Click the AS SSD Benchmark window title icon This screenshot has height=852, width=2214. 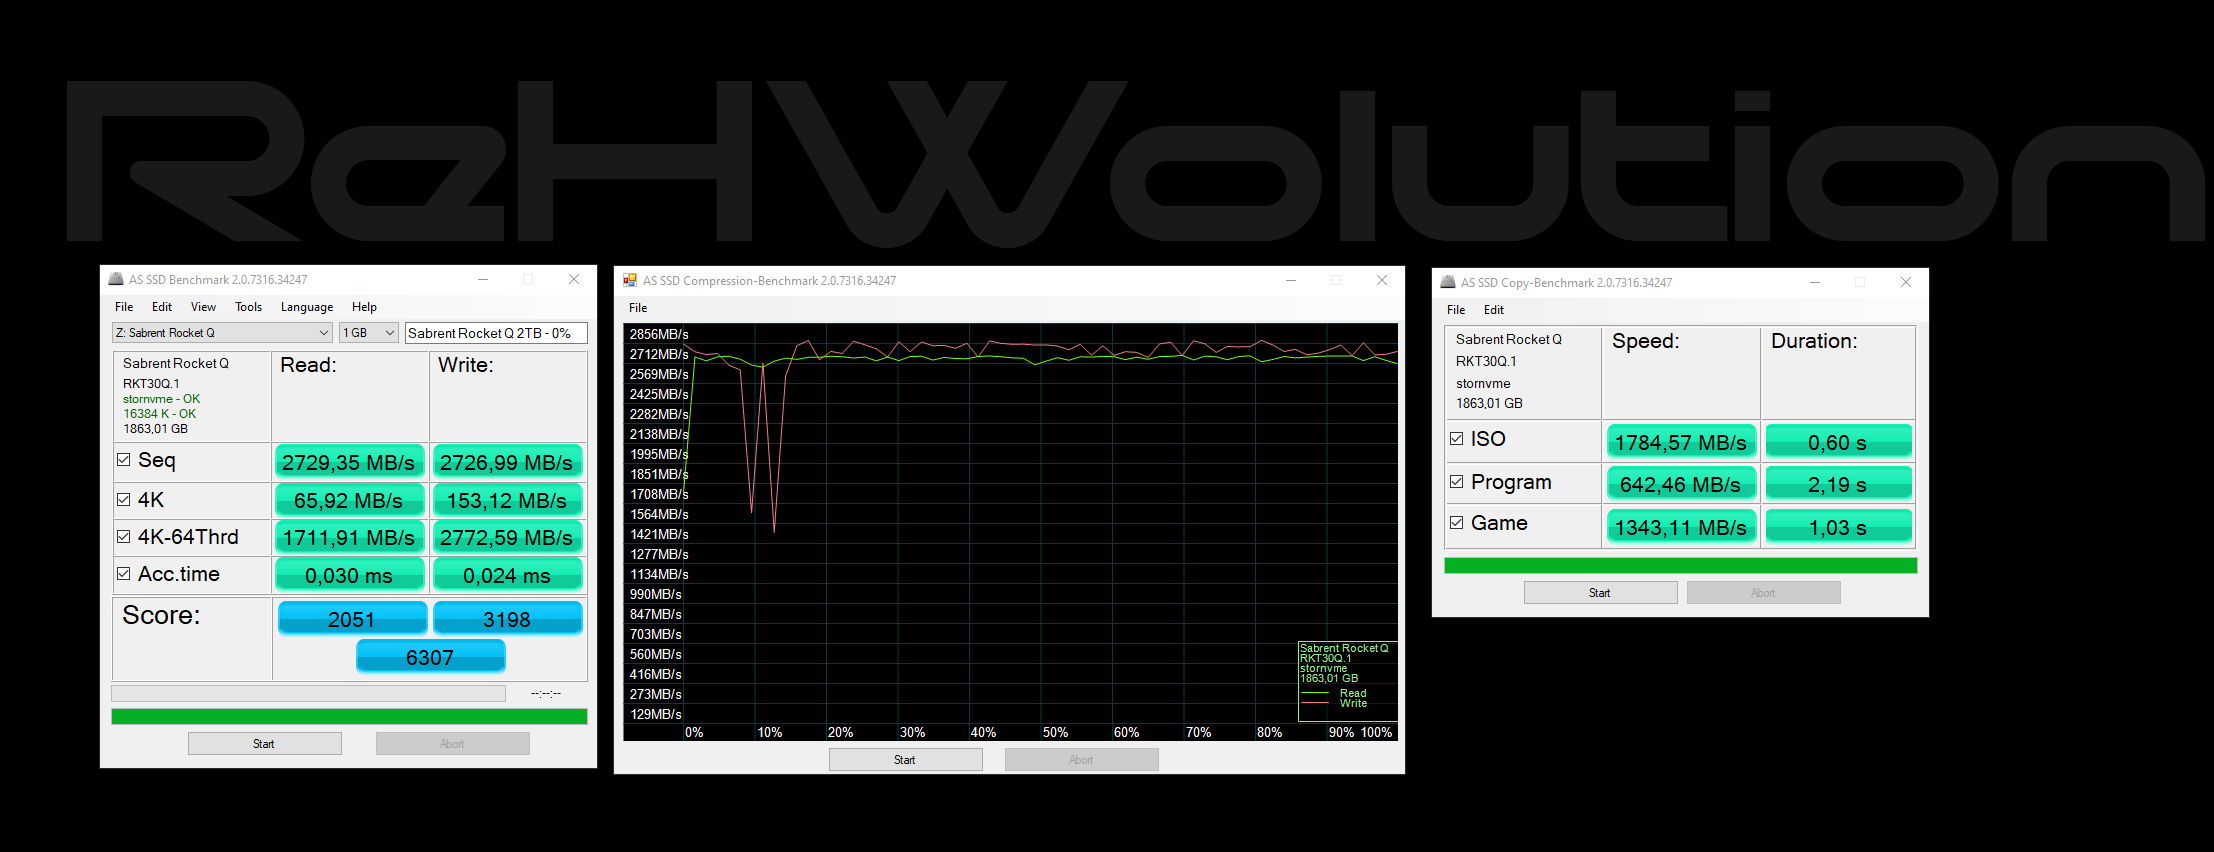click(116, 280)
